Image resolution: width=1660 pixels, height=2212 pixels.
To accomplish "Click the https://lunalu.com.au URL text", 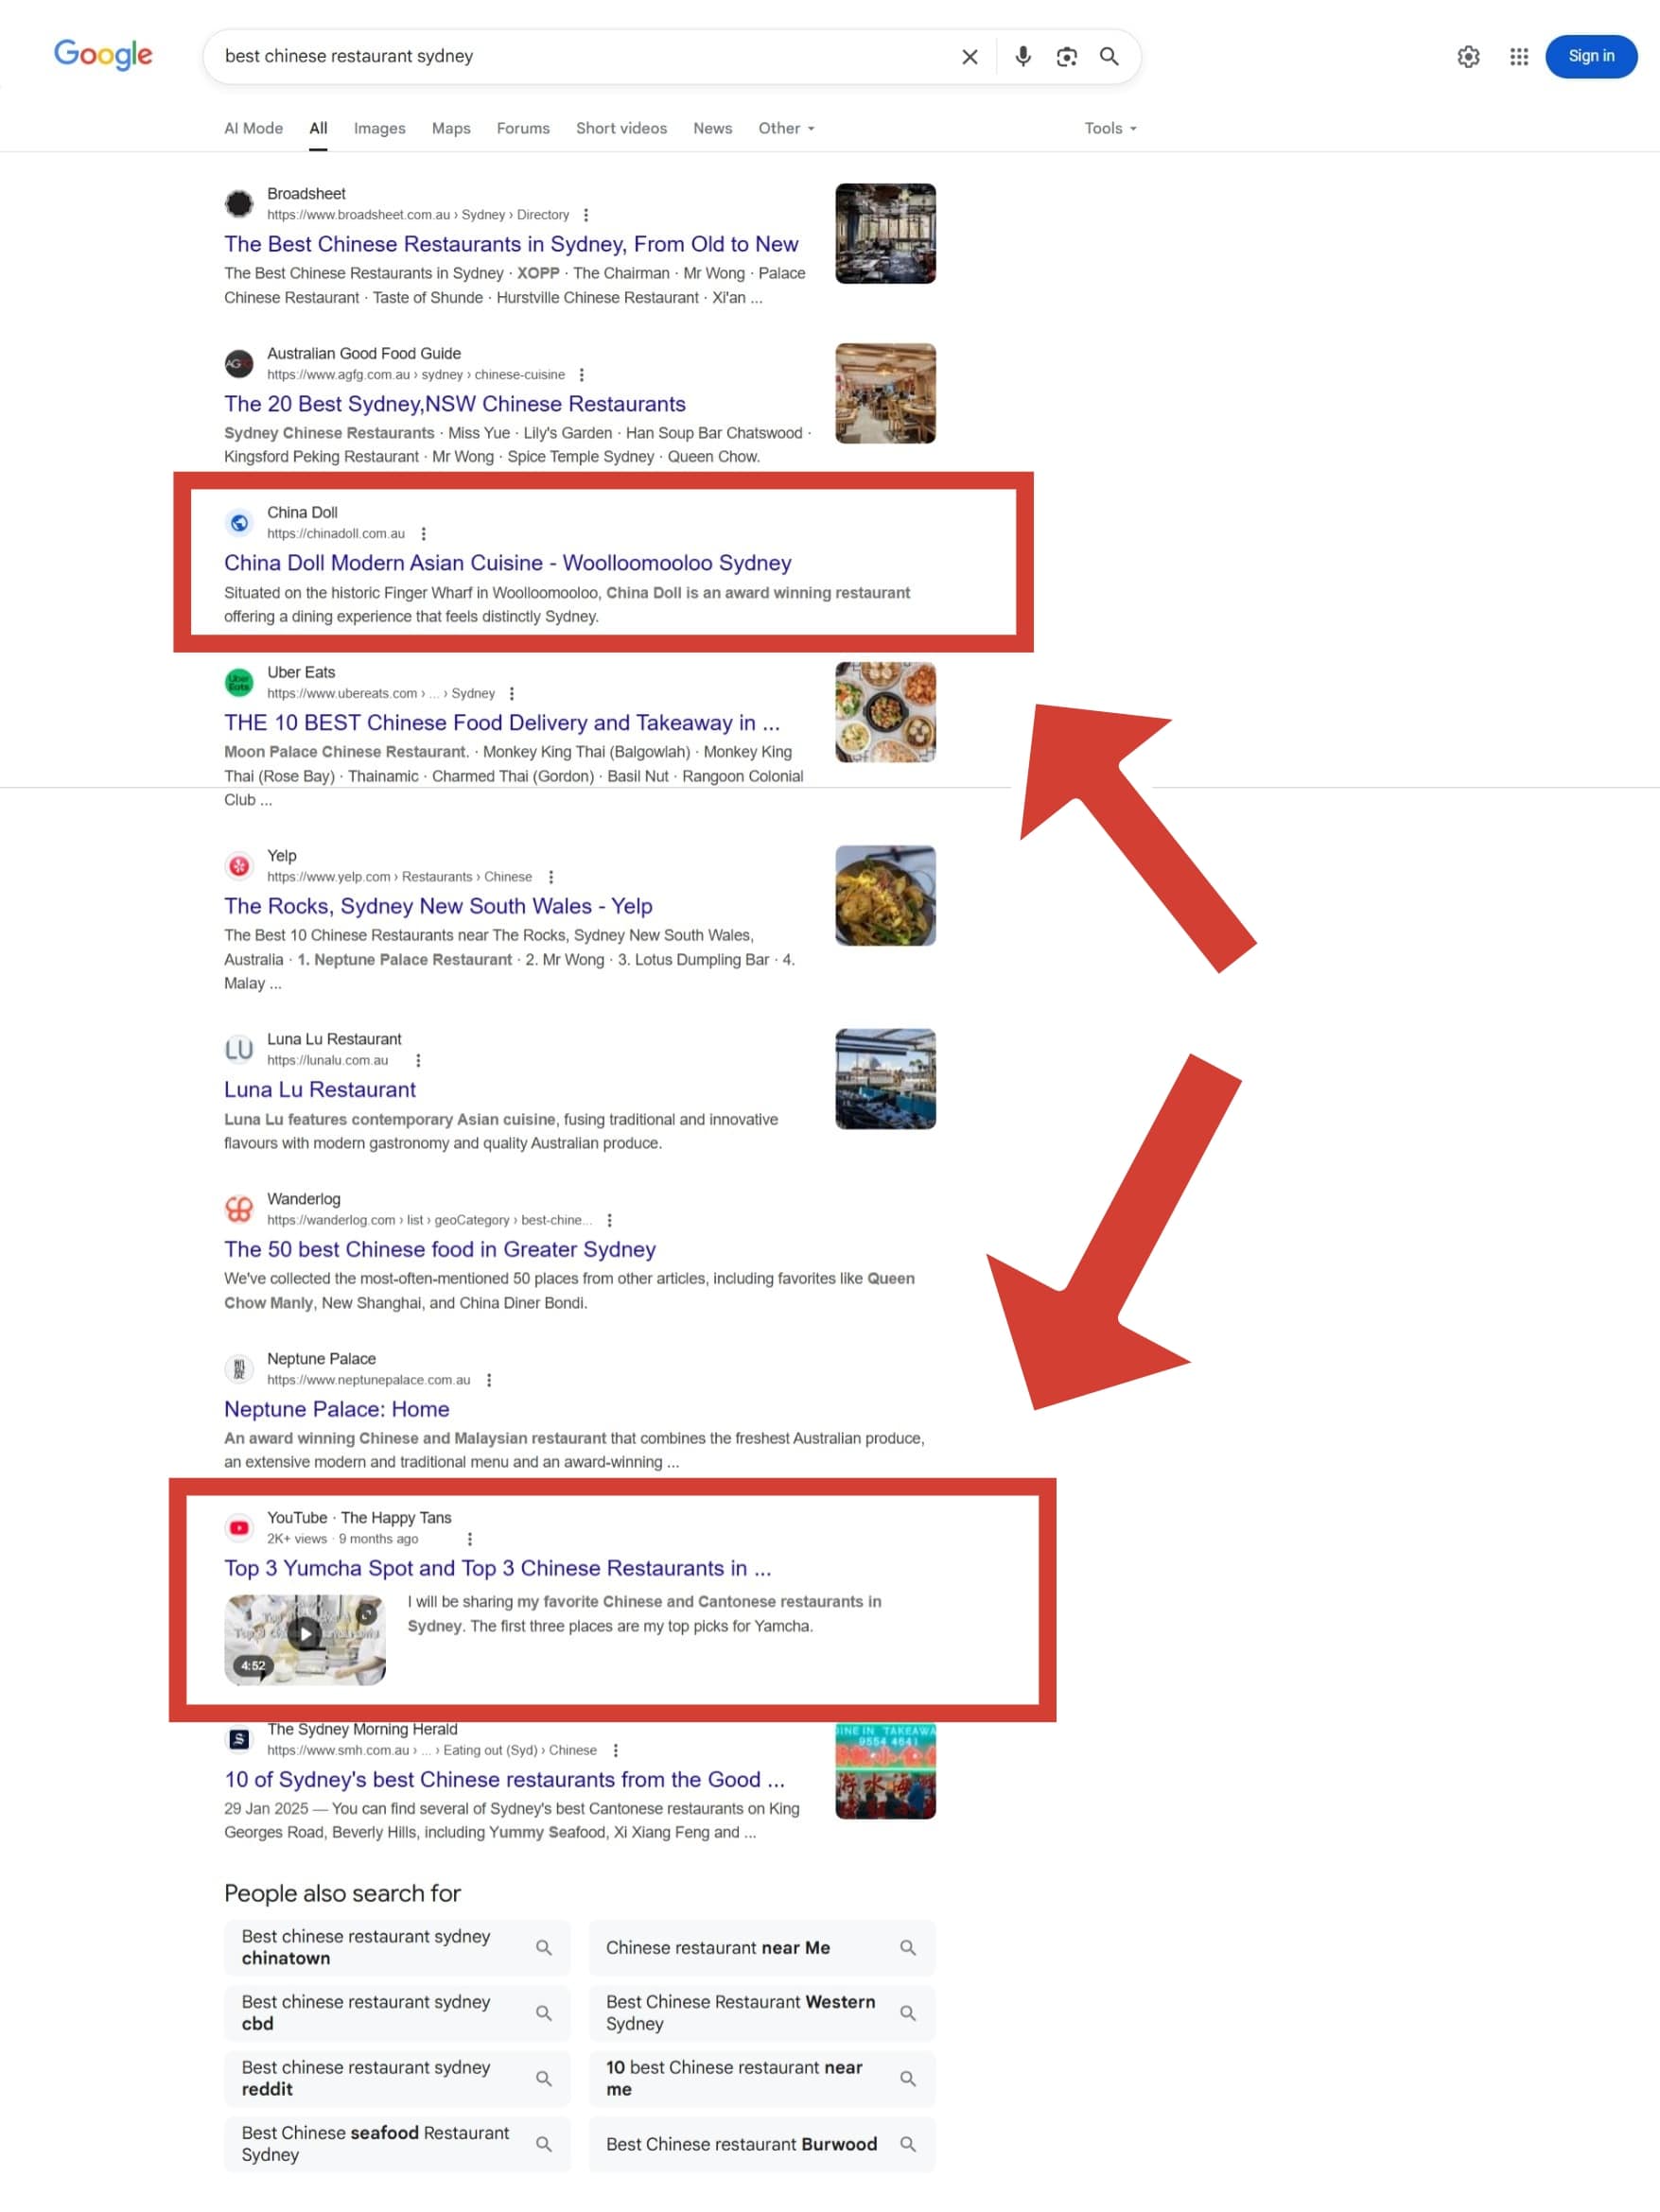I will click(327, 1061).
